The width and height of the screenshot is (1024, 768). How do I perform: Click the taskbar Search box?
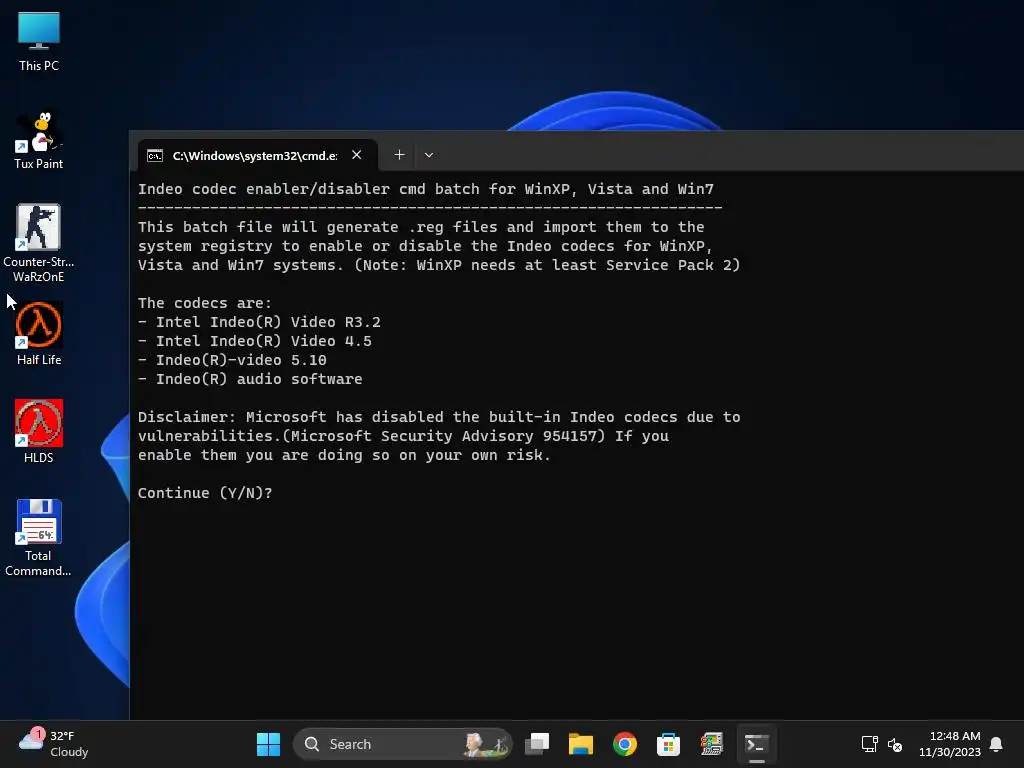tap(402, 744)
